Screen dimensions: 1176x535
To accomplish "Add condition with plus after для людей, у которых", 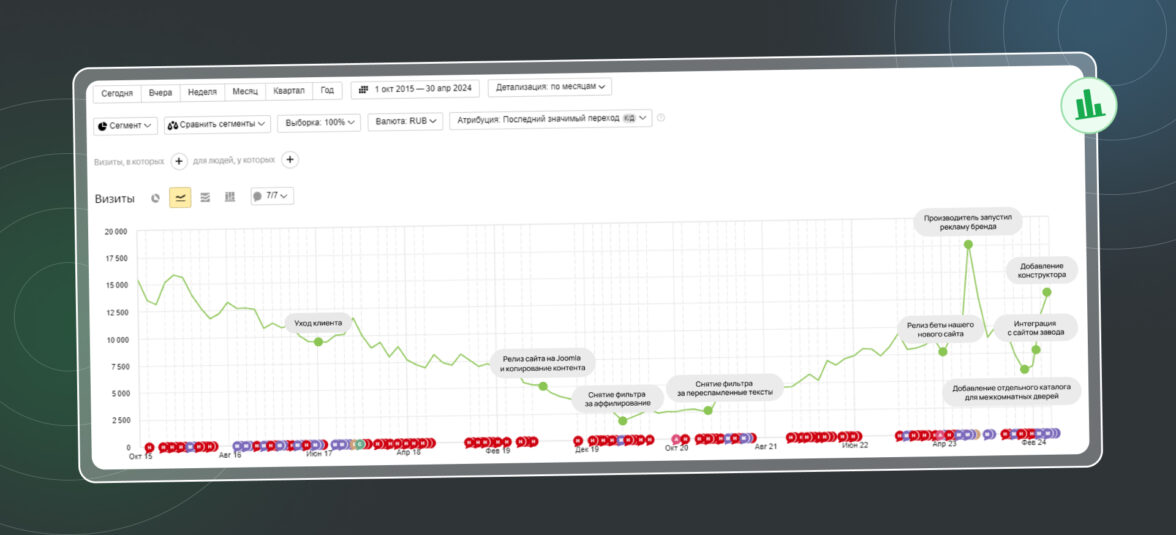I will [x=291, y=159].
